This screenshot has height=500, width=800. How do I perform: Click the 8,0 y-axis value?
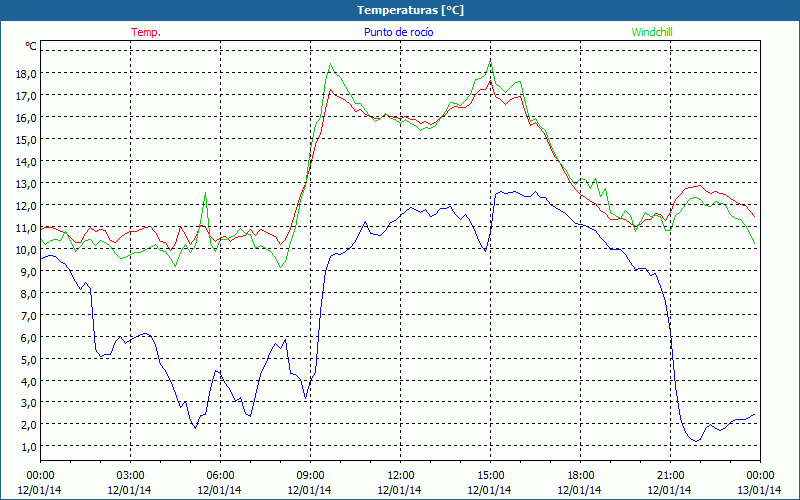29,293
